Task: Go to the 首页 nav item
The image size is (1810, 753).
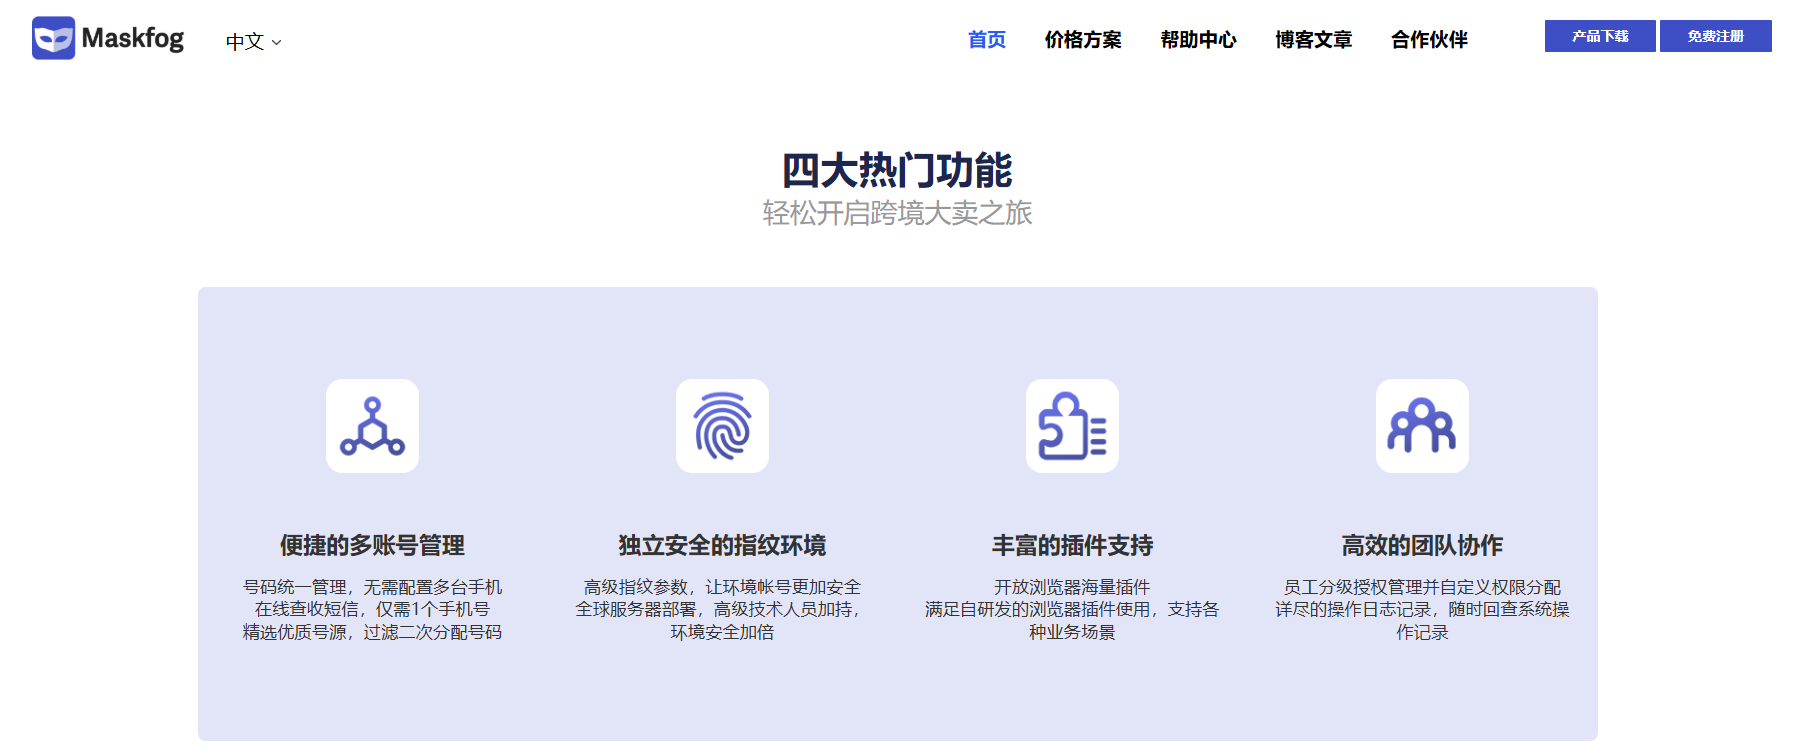Action: [x=987, y=40]
